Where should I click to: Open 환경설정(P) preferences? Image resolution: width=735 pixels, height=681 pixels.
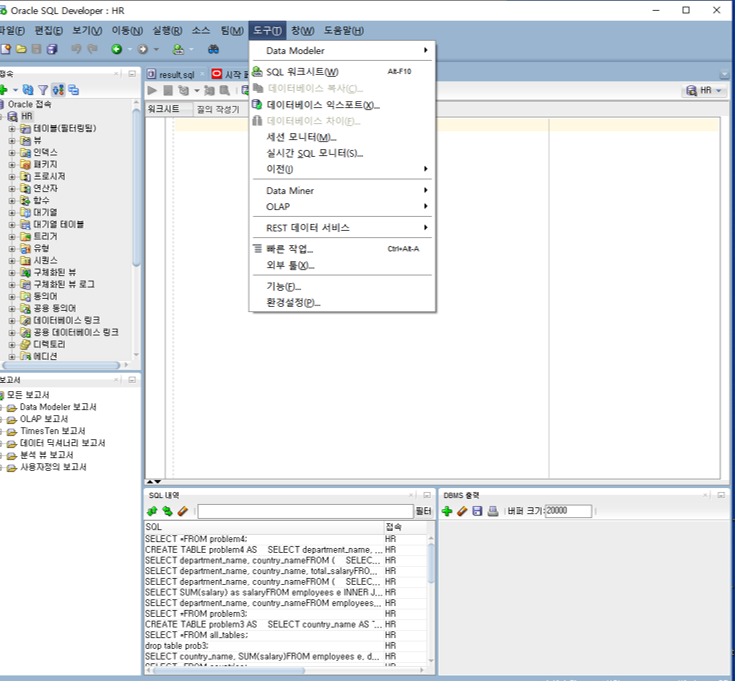tap(343, 302)
